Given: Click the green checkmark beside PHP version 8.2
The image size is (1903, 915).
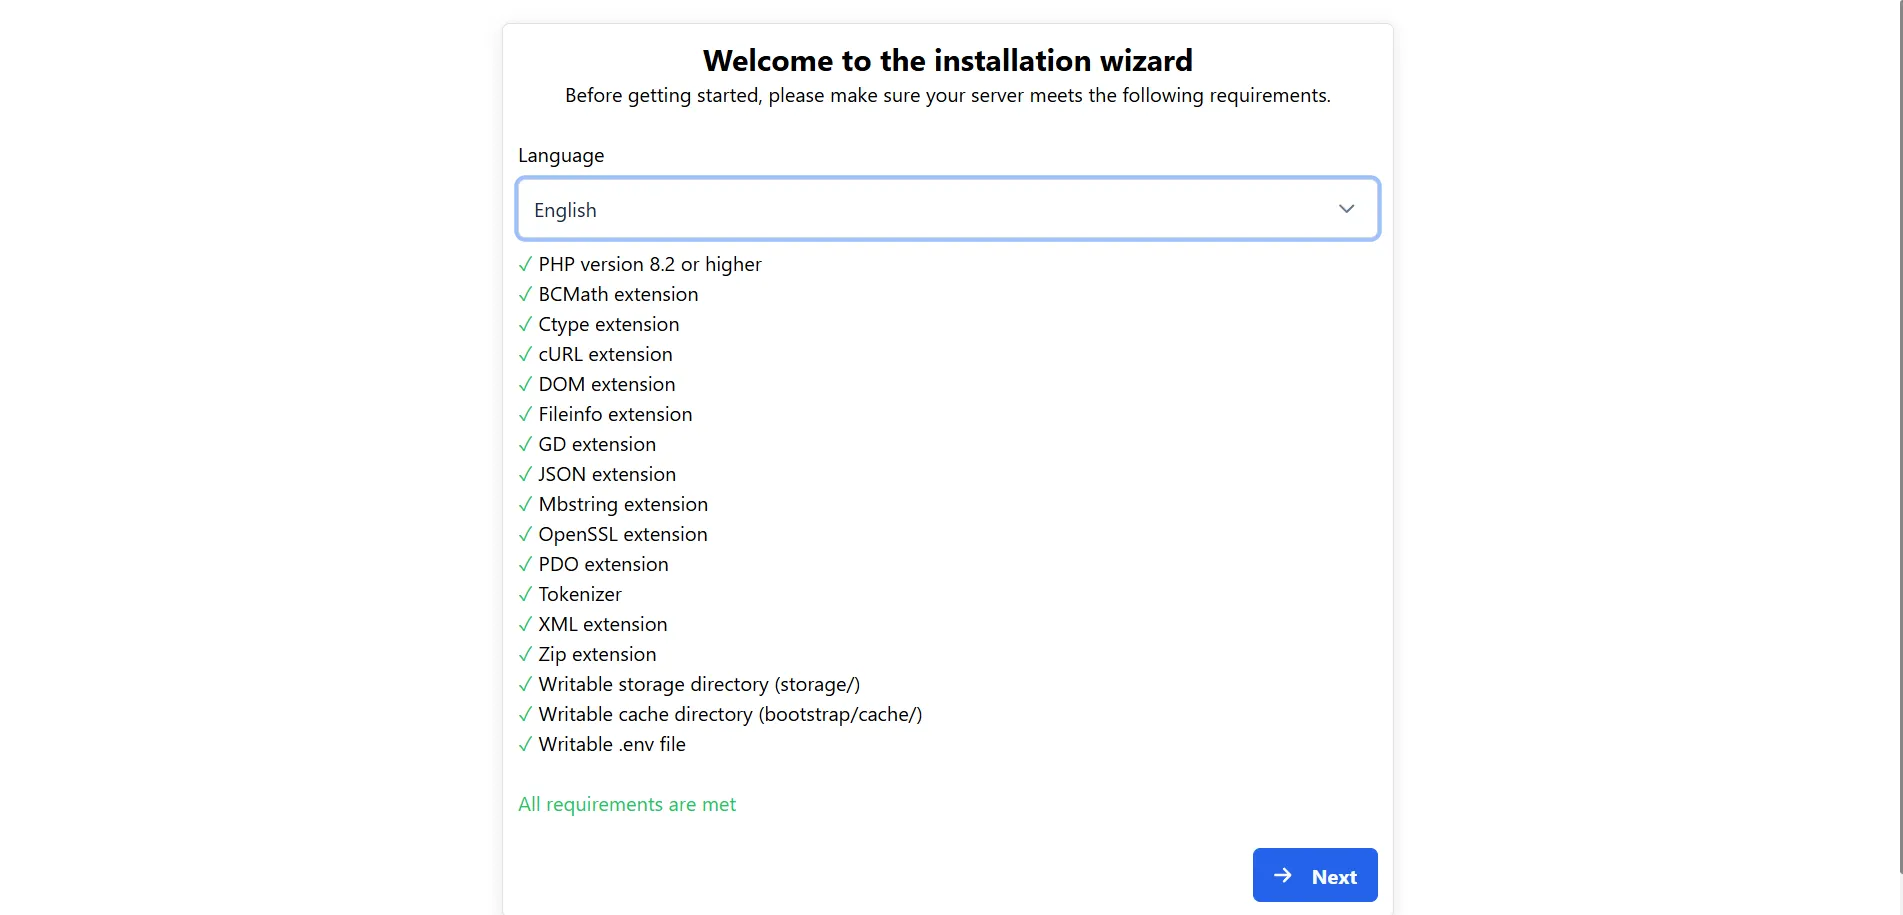Looking at the screenshot, I should [525, 264].
